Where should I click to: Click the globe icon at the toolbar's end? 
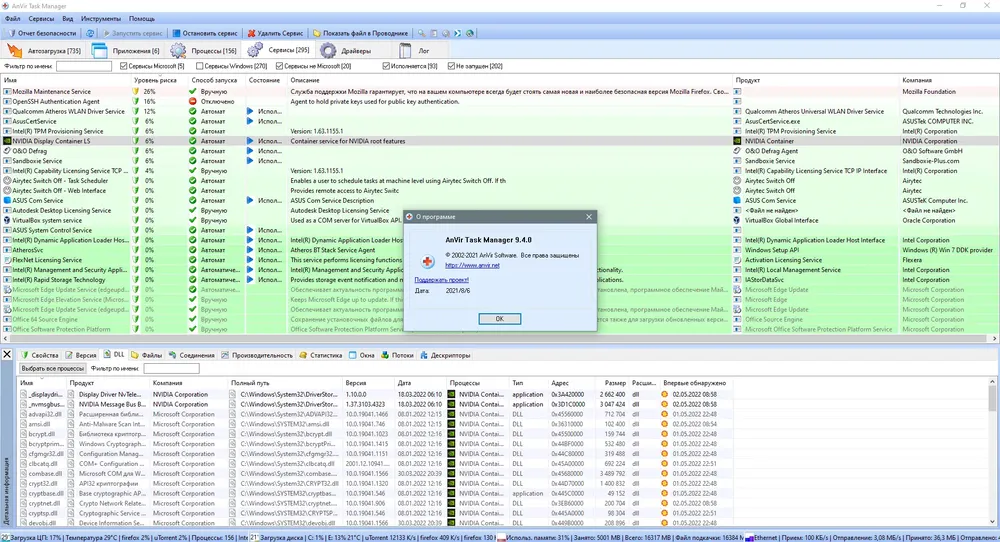470,33
